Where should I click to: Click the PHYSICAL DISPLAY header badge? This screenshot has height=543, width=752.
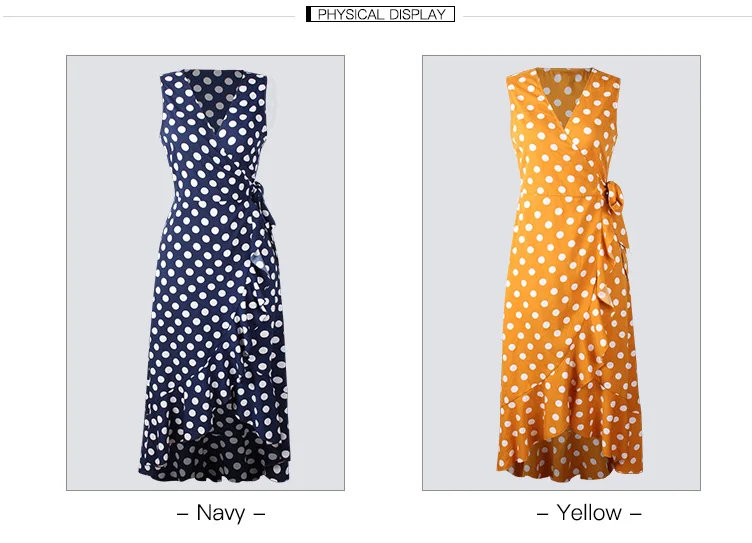point(380,14)
